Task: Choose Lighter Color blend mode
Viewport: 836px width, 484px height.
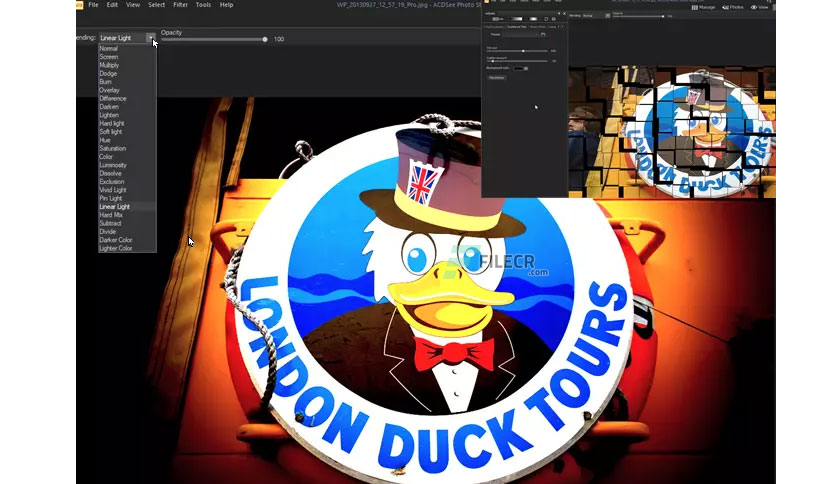Action: point(127,248)
